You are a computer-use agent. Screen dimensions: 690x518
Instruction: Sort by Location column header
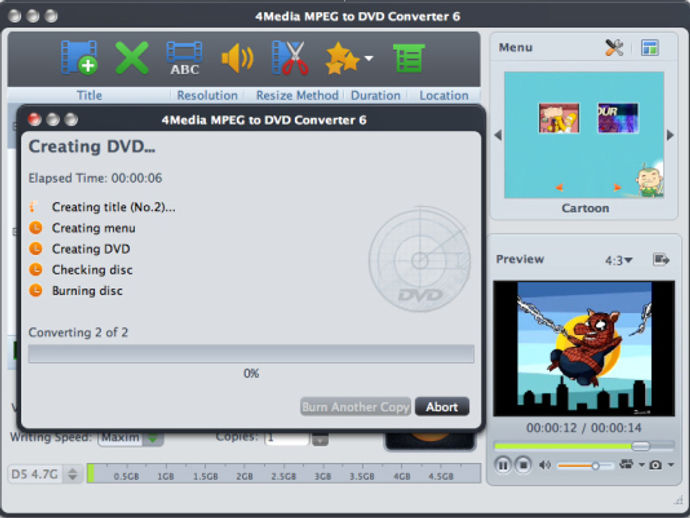click(444, 95)
